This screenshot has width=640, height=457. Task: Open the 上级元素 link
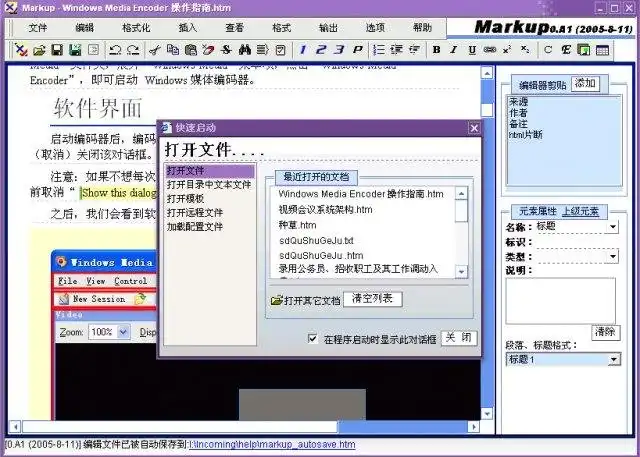tap(580, 211)
